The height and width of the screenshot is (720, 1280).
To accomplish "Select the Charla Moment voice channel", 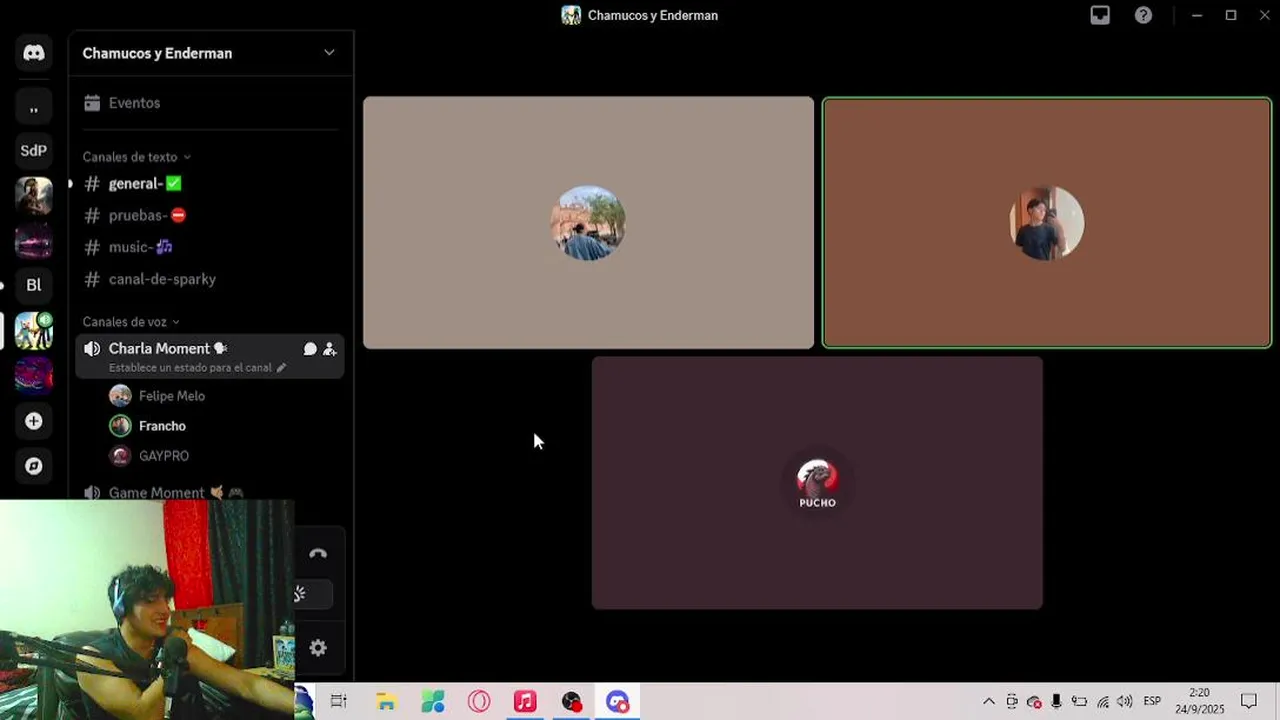I will tap(210, 356).
